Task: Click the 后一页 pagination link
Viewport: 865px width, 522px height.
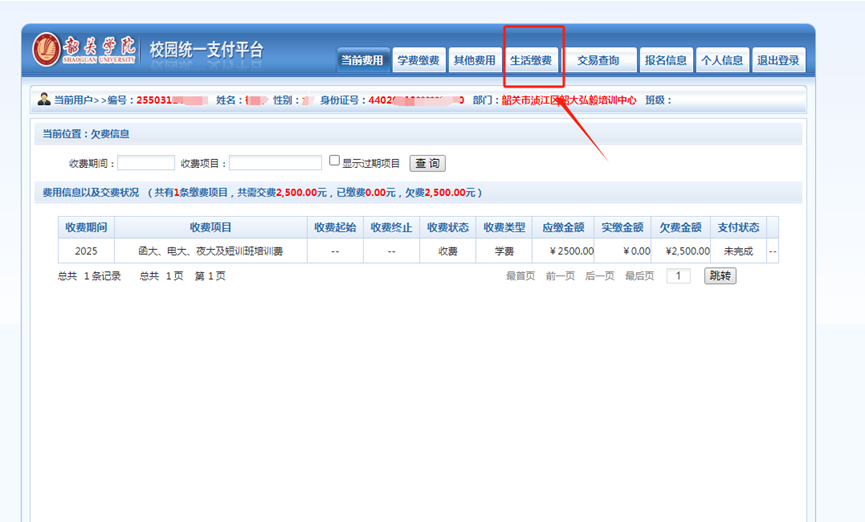Action: click(x=599, y=276)
